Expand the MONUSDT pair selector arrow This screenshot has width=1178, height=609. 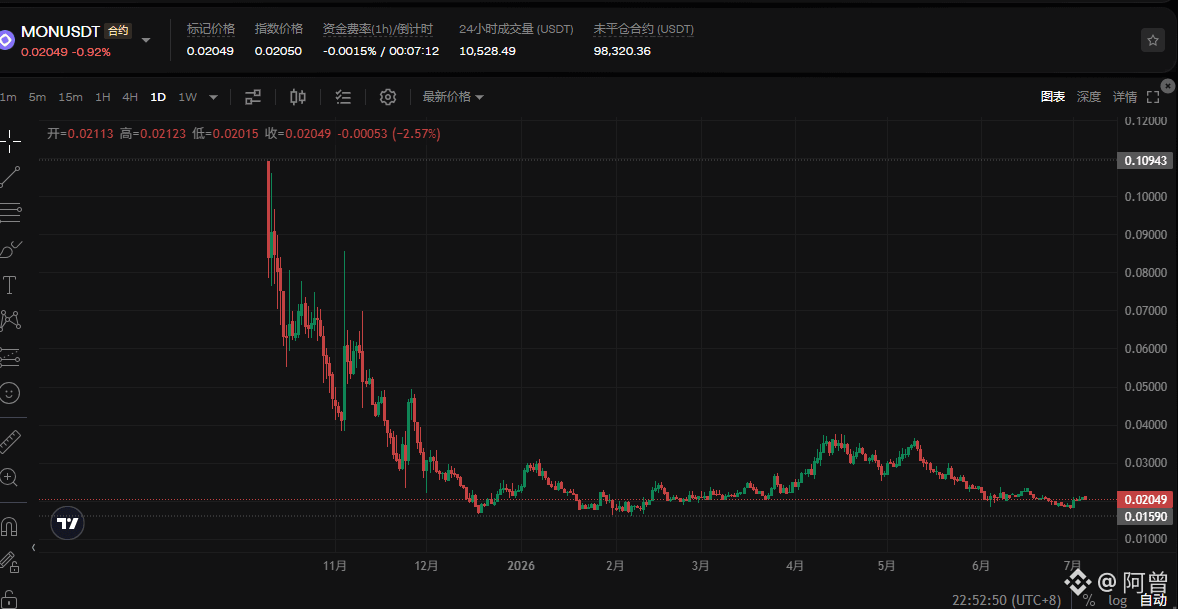tap(146, 40)
